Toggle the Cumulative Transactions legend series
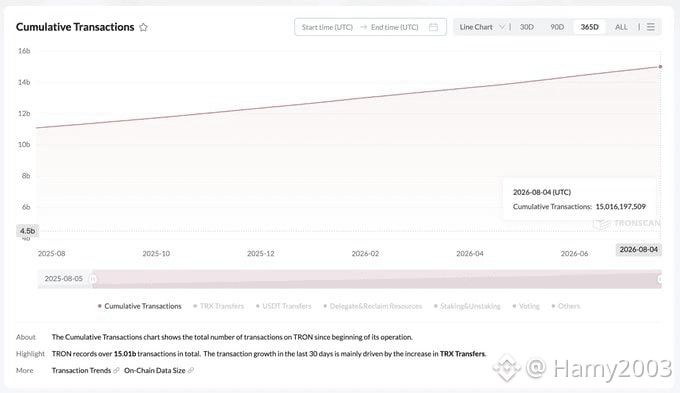The image size is (680, 393). pyautogui.click(x=140, y=306)
